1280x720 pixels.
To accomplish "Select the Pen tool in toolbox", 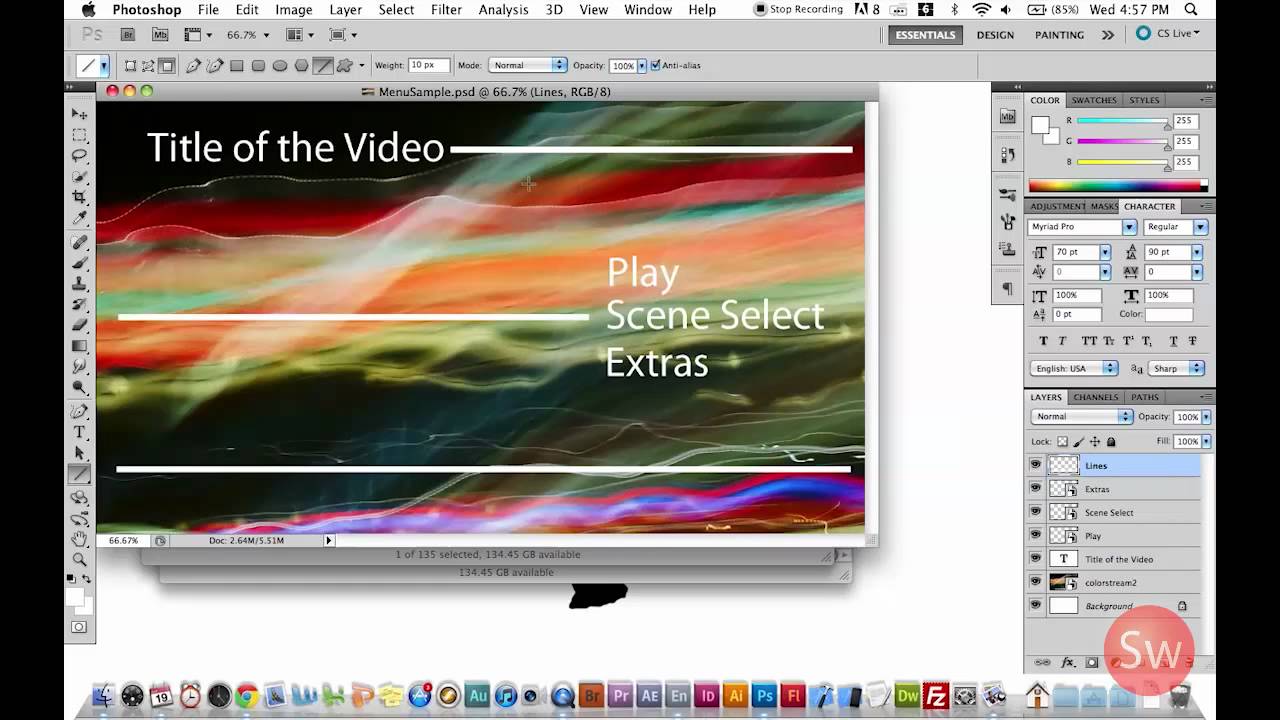I will point(79,411).
